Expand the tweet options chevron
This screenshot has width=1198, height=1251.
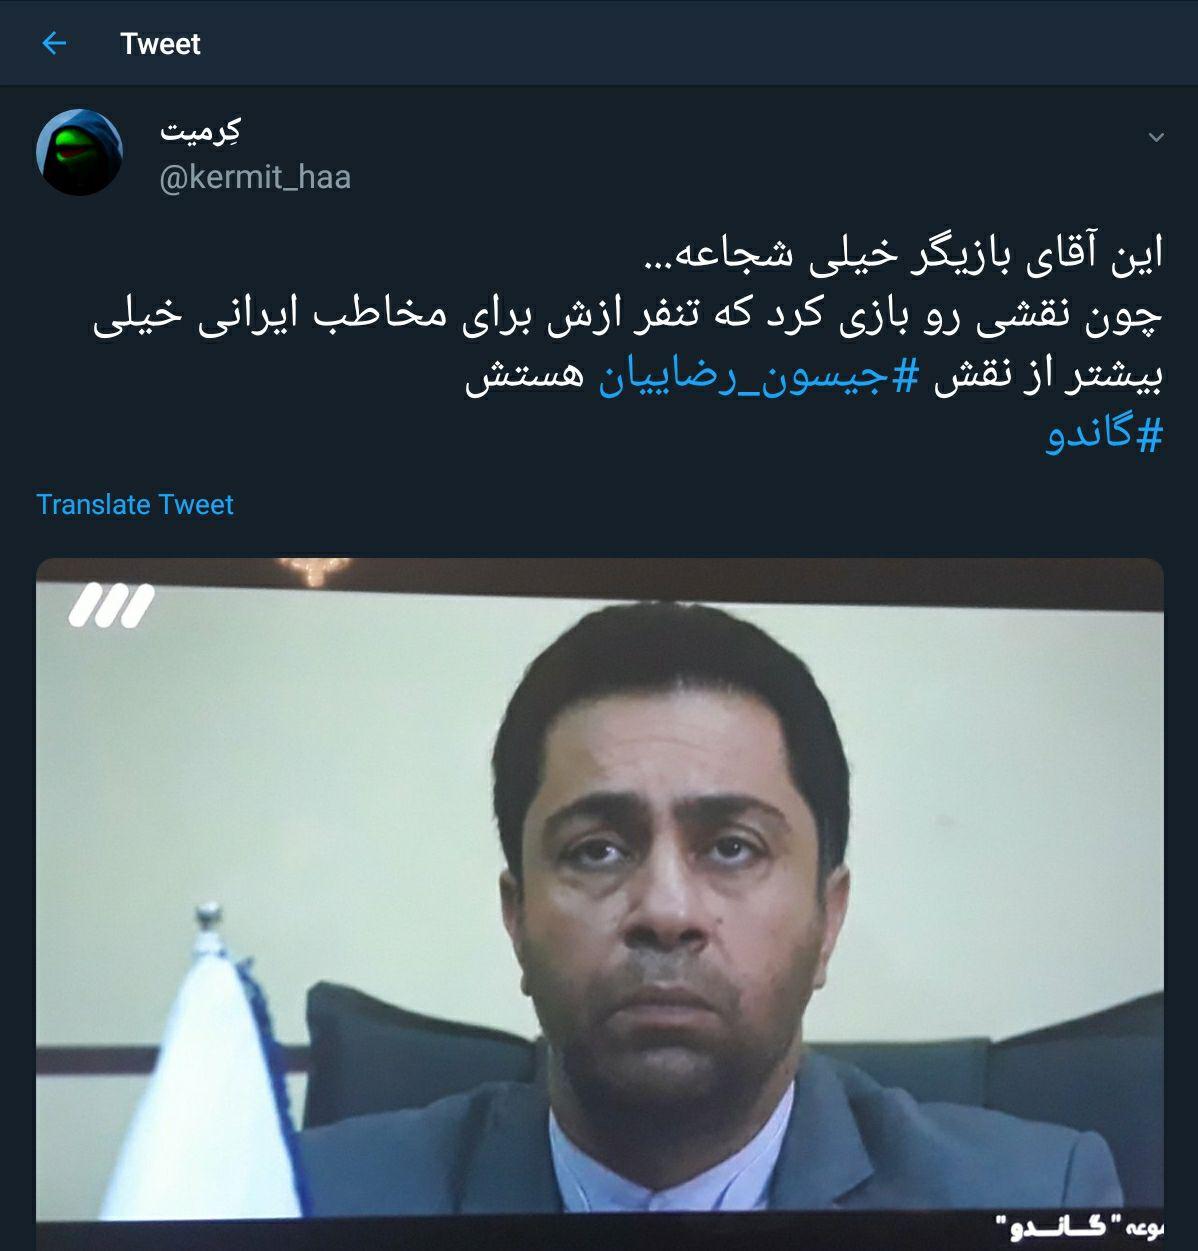tap(1156, 137)
